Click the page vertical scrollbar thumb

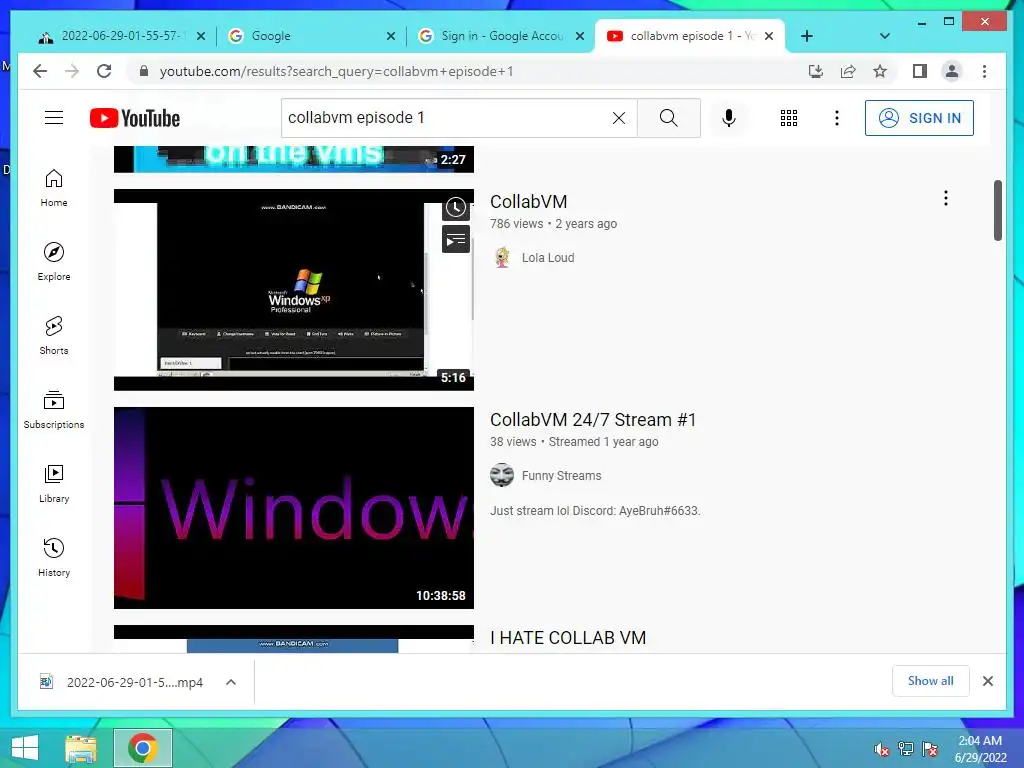(997, 210)
